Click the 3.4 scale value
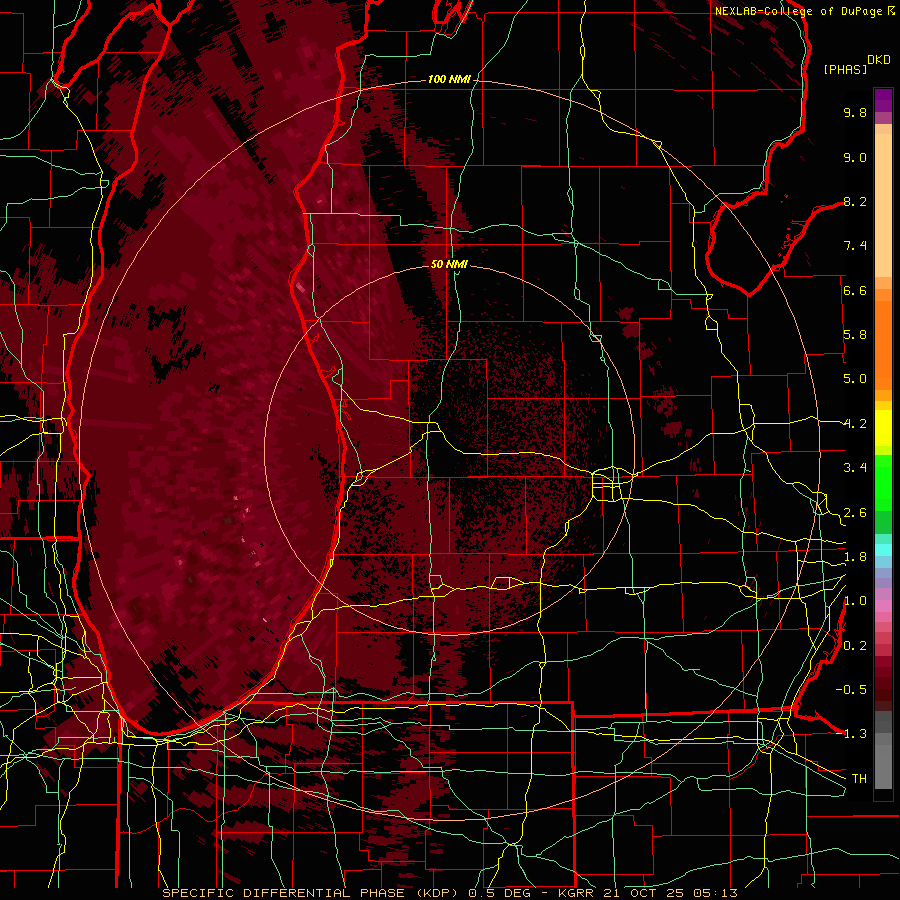Viewport: 900px width, 900px height. coord(855,468)
